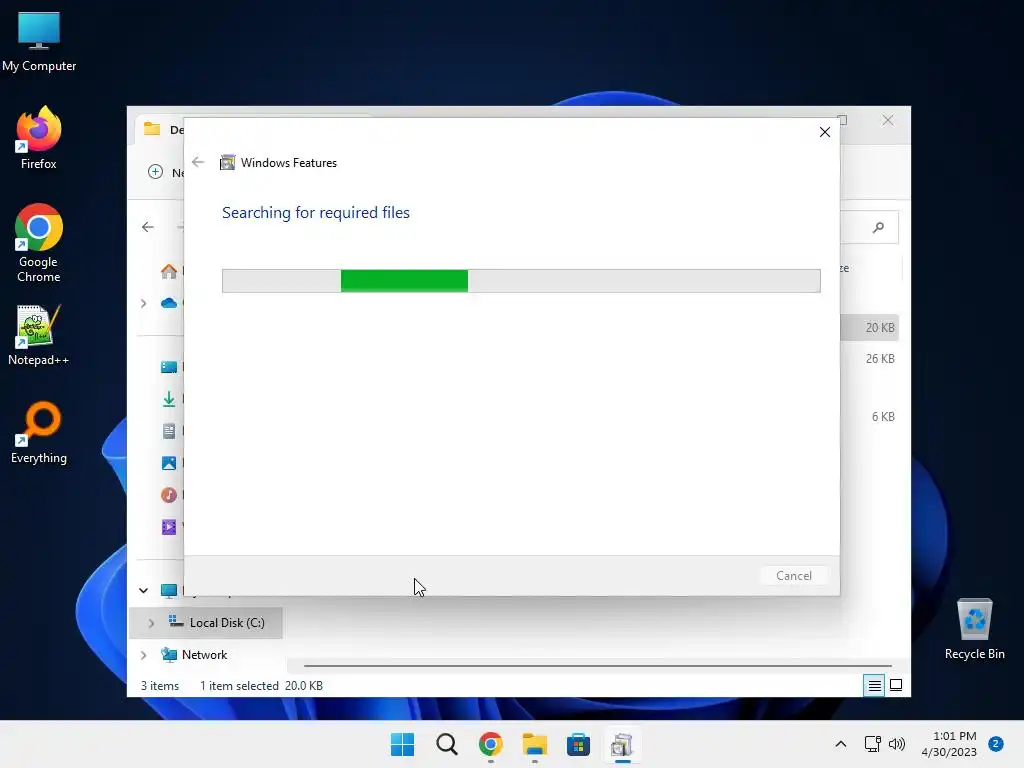Switch to large icons view in File Explorer
The image size is (1024, 768).
896,685
